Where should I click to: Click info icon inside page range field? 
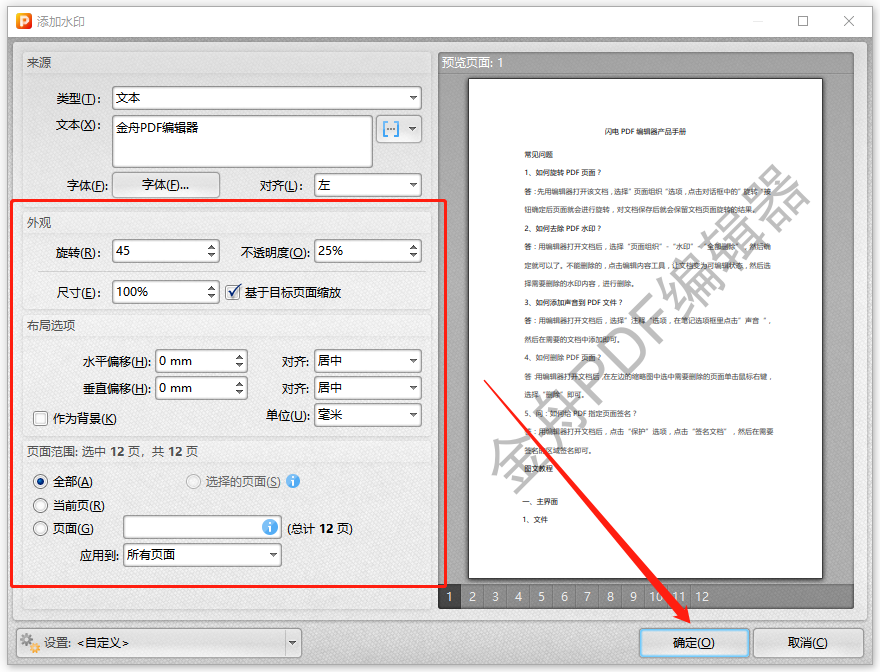(x=270, y=527)
